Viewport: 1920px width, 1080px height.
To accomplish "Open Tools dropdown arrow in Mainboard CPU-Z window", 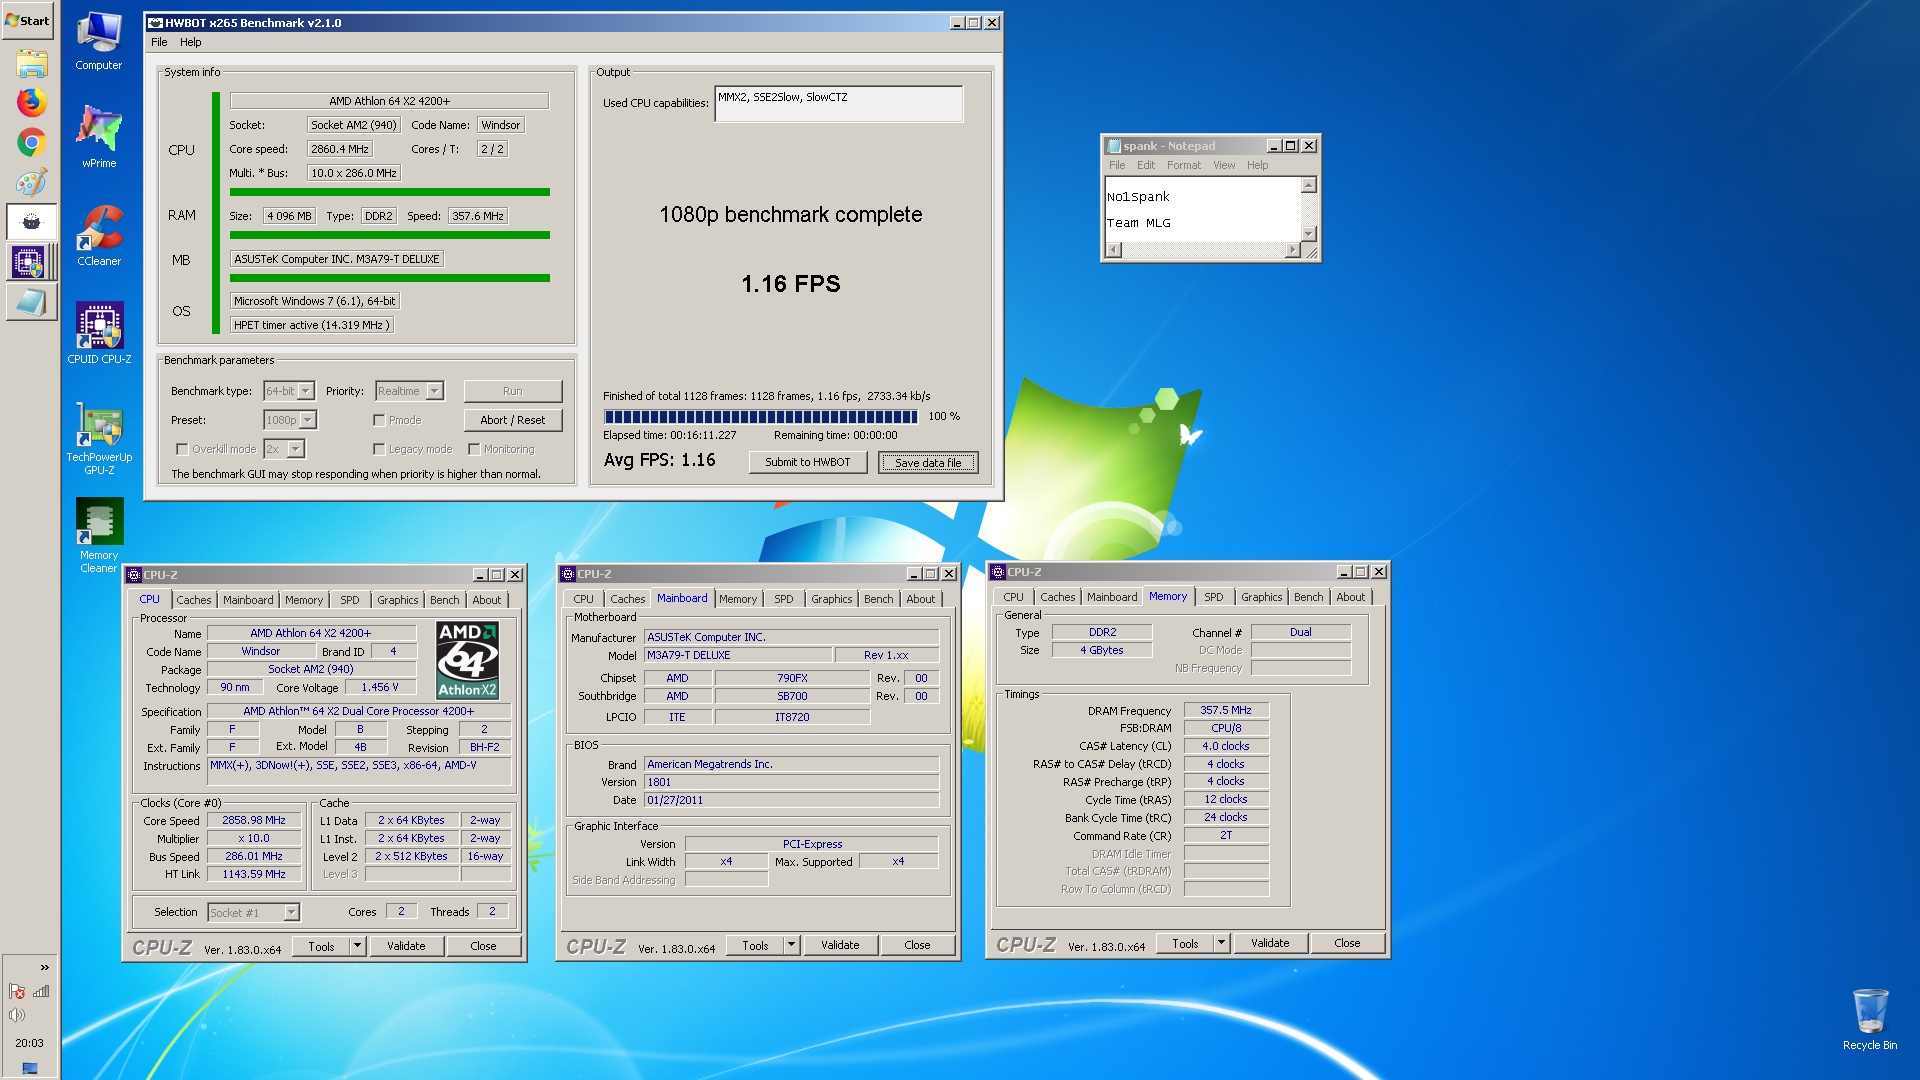I will pyautogui.click(x=791, y=945).
